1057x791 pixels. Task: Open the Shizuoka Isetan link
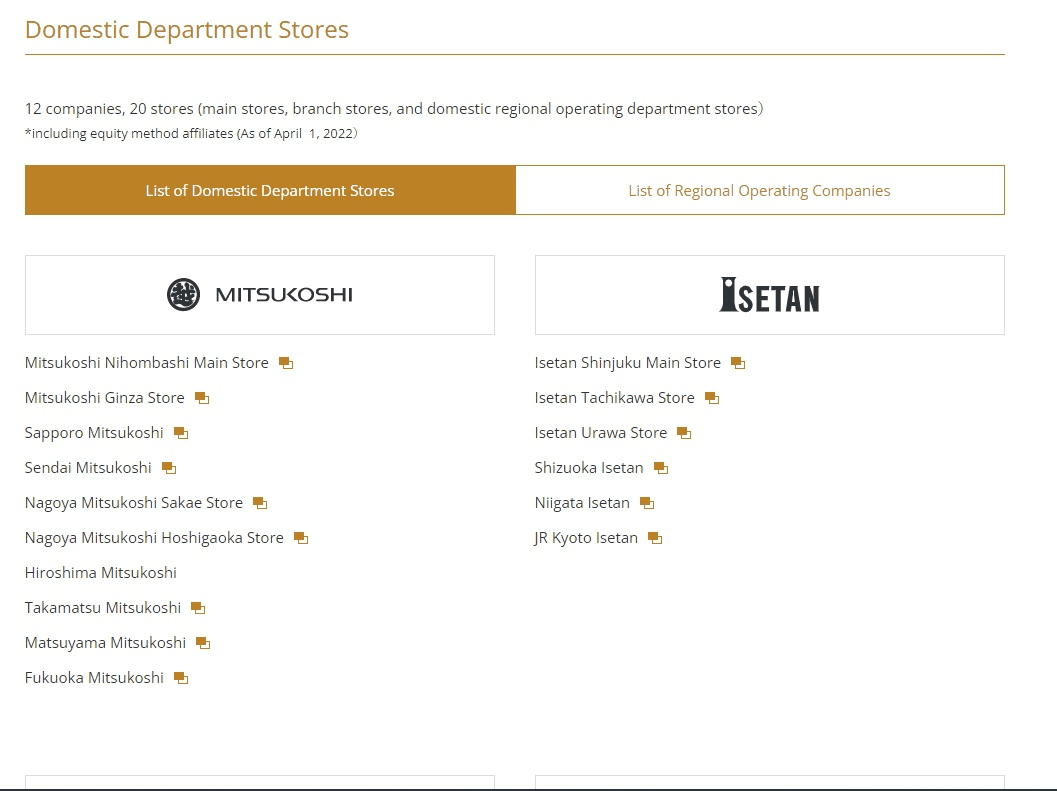coord(588,468)
